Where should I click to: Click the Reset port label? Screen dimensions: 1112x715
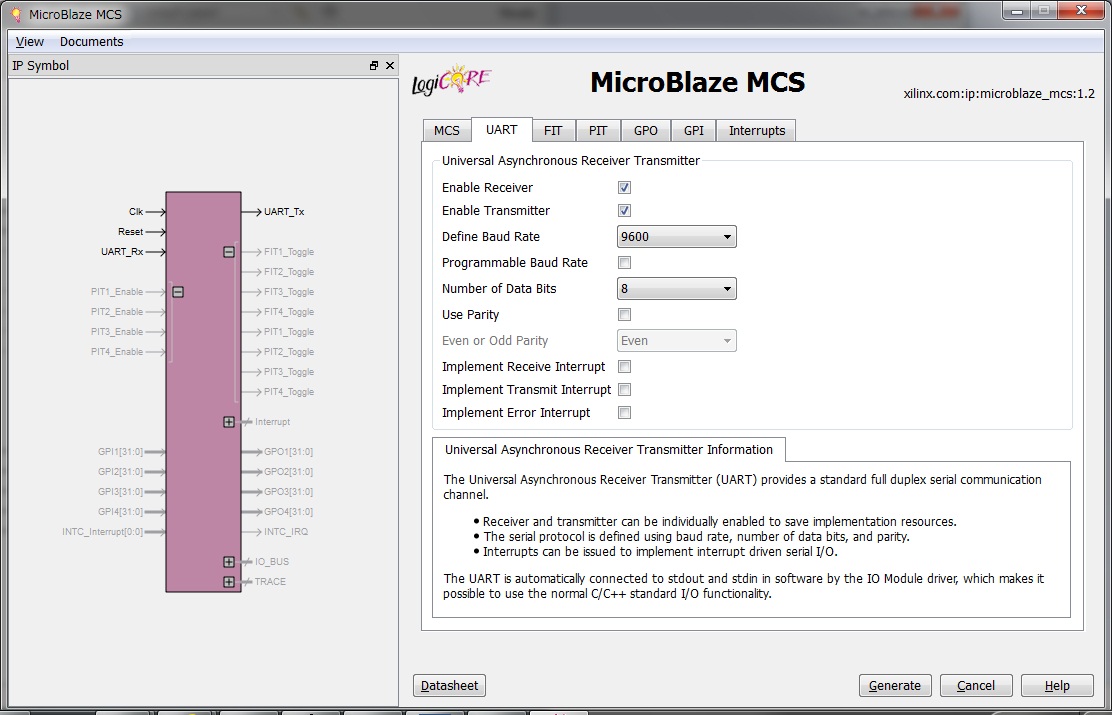(x=130, y=232)
